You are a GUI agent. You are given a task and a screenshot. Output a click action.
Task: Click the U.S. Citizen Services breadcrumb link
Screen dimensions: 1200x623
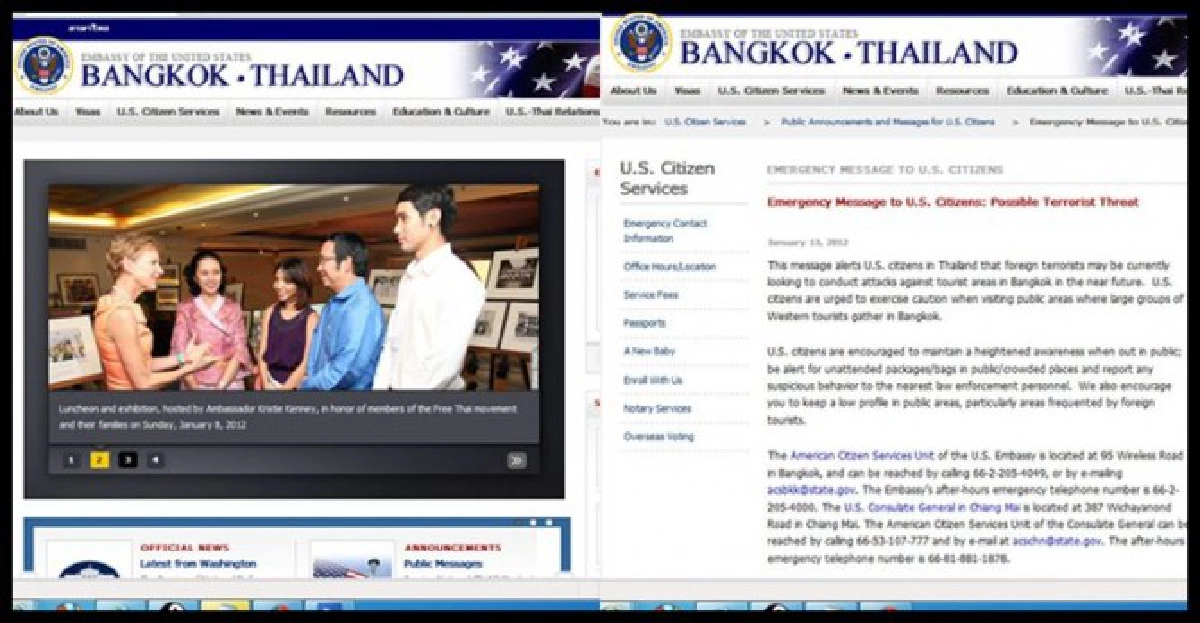click(x=705, y=121)
